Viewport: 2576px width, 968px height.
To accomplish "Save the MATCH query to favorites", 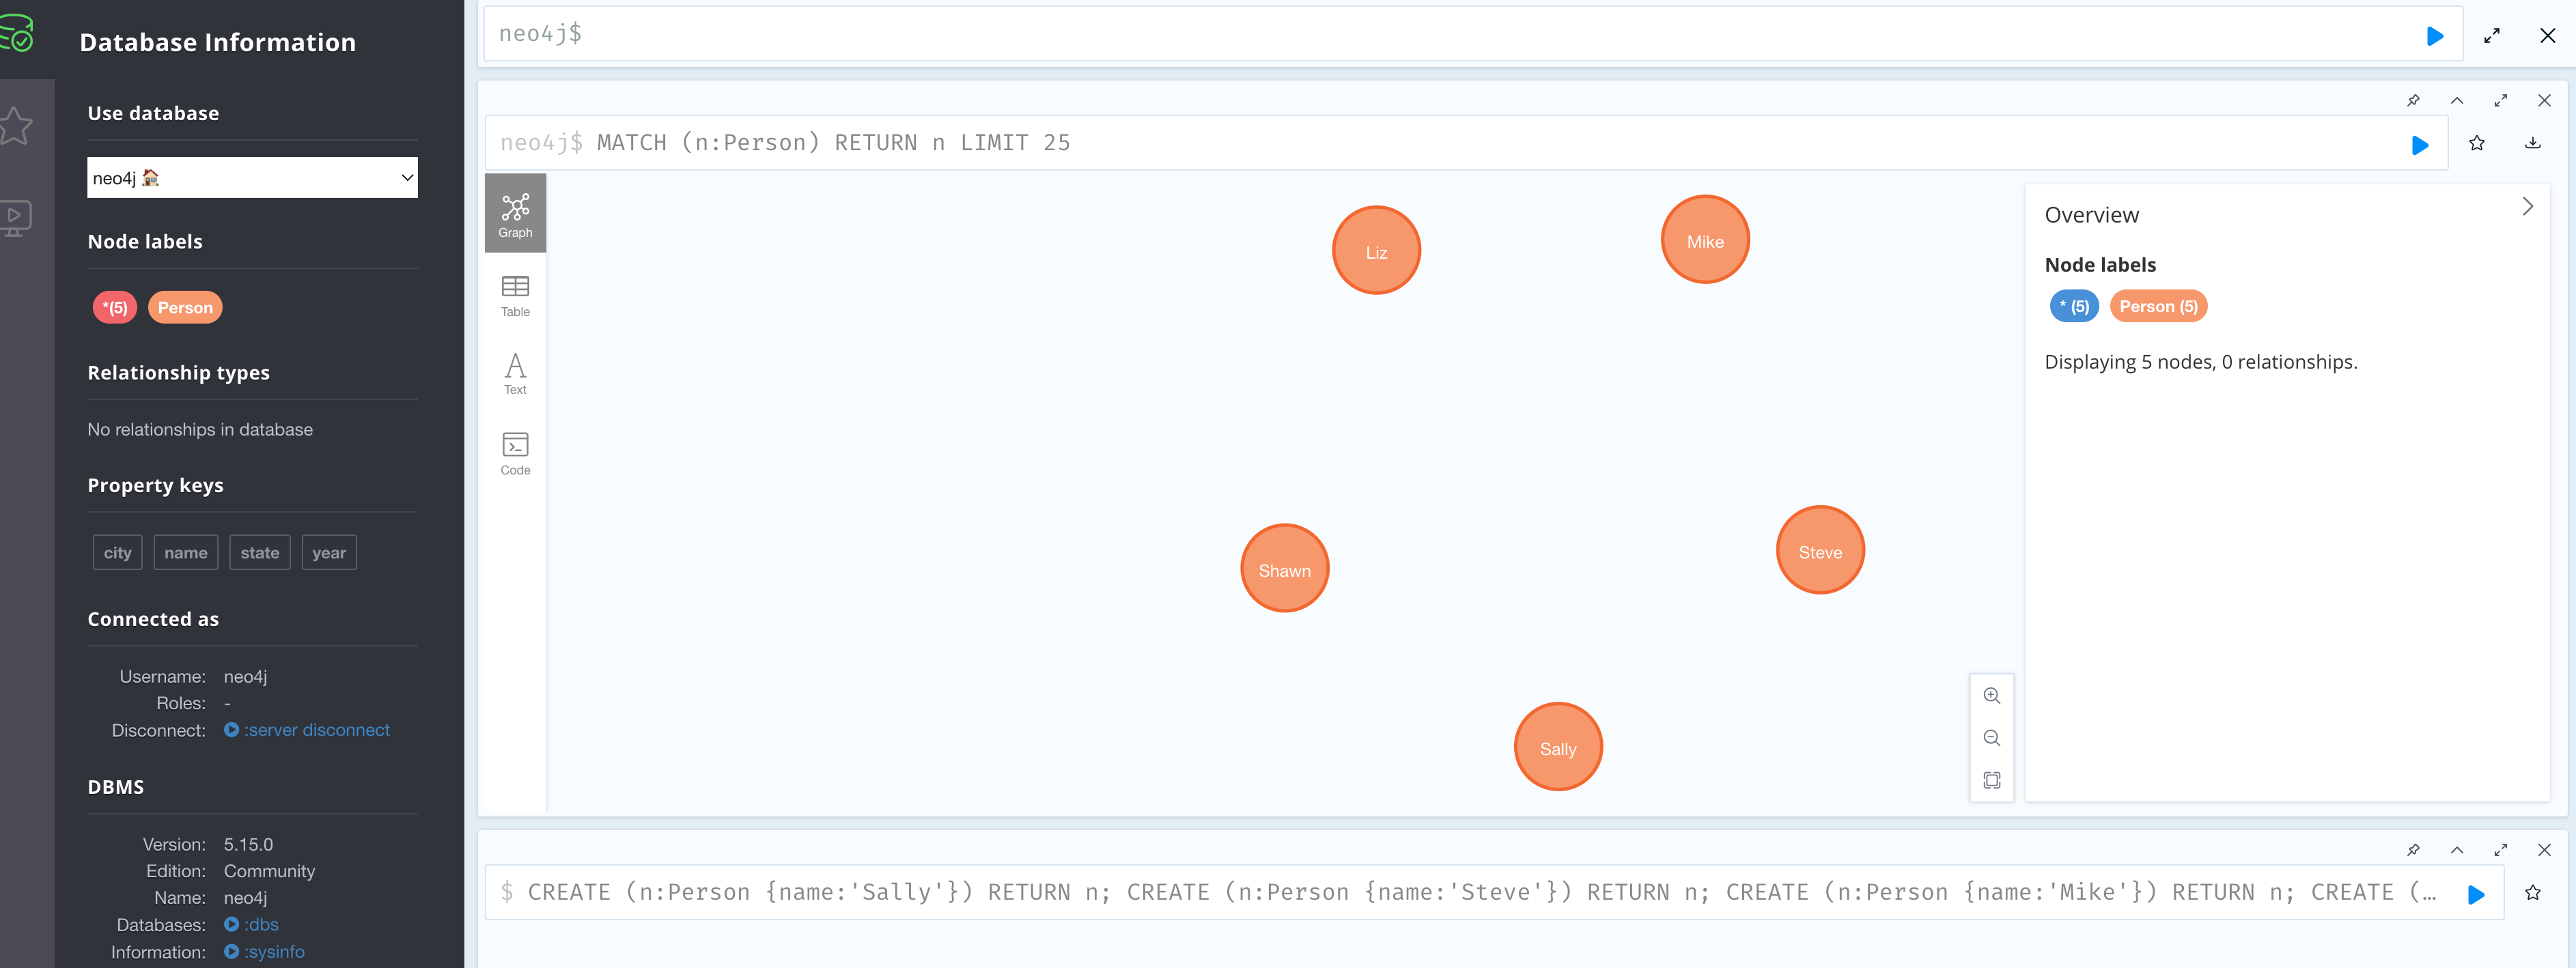I will coord(2476,143).
